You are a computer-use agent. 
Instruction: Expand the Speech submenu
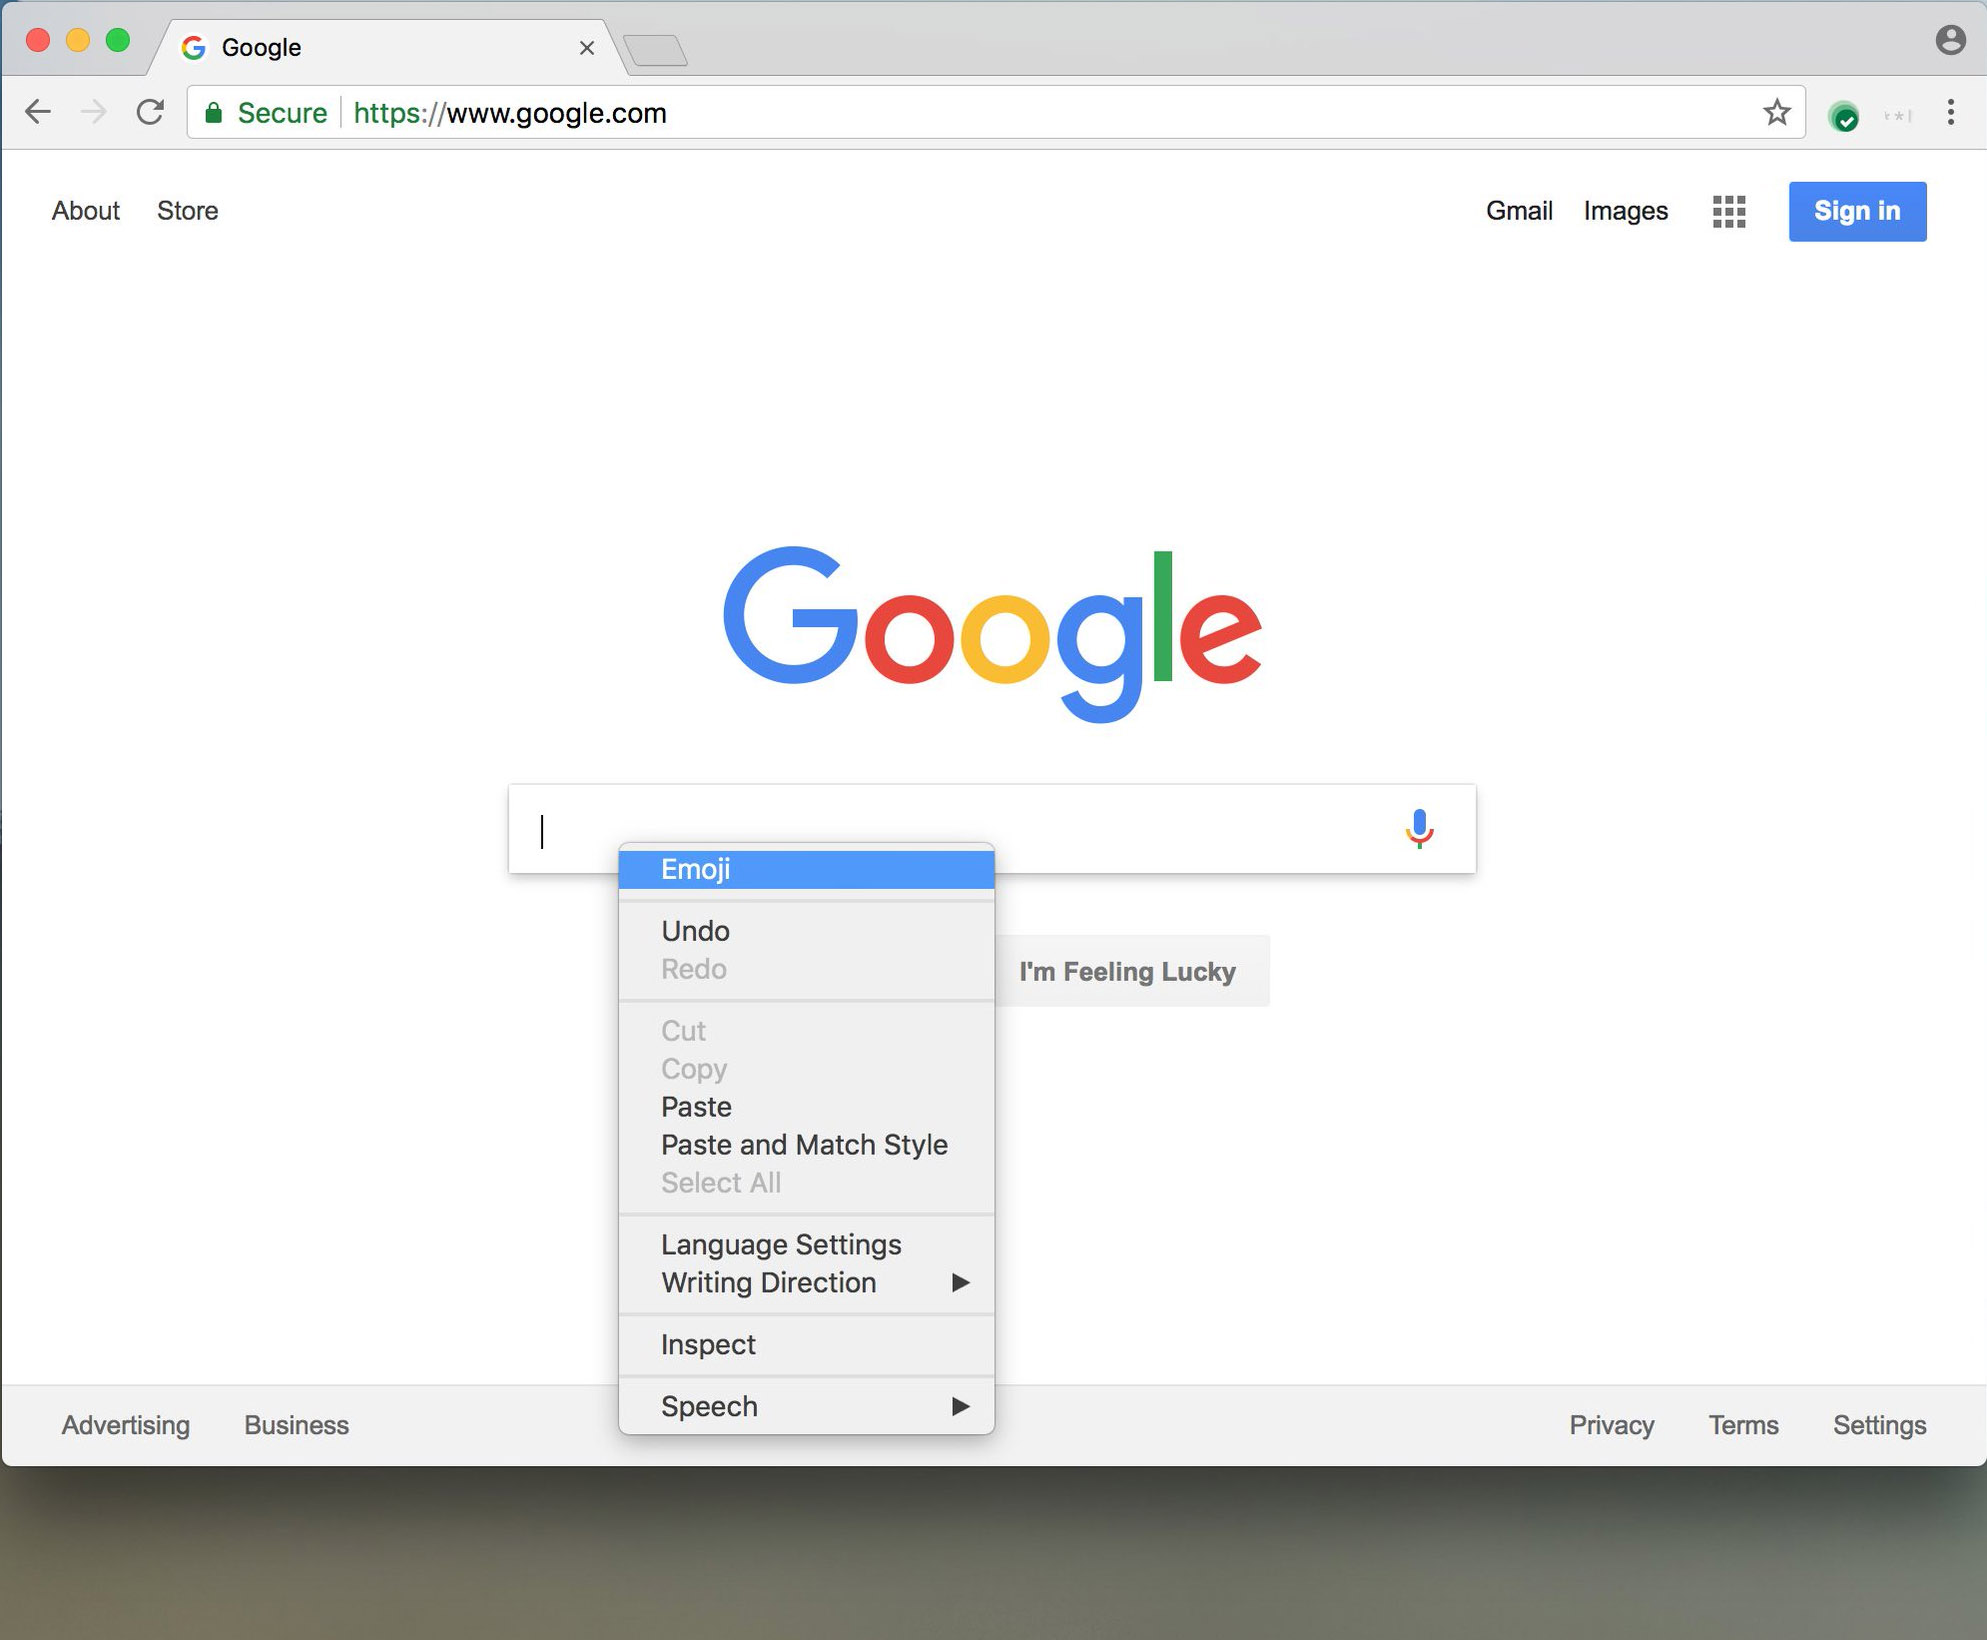click(806, 1407)
